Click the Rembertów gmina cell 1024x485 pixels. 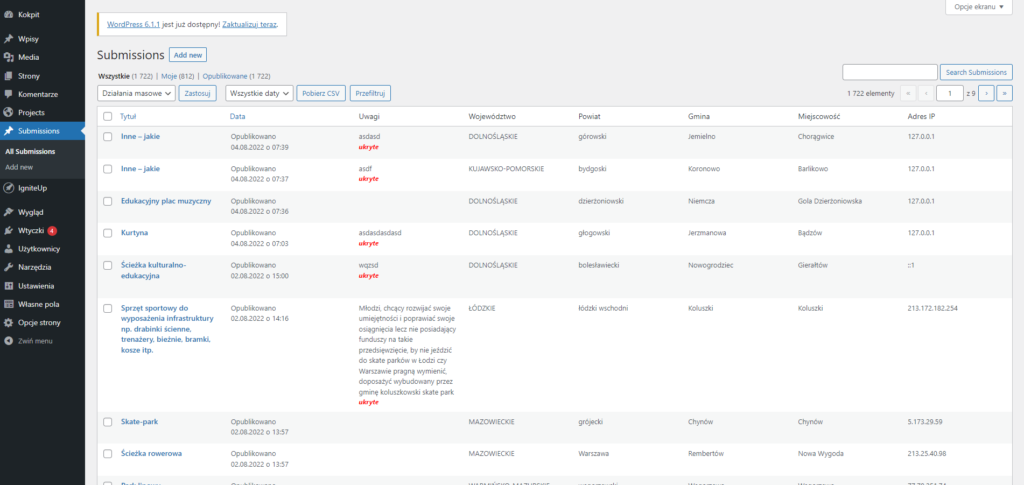coord(706,453)
